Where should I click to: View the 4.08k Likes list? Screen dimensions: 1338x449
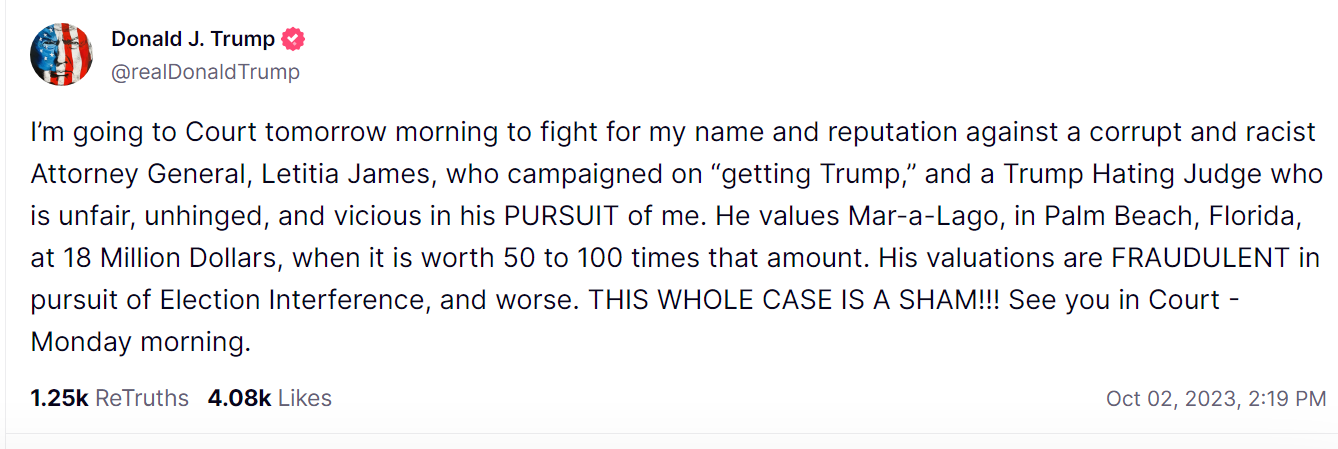click(x=269, y=398)
